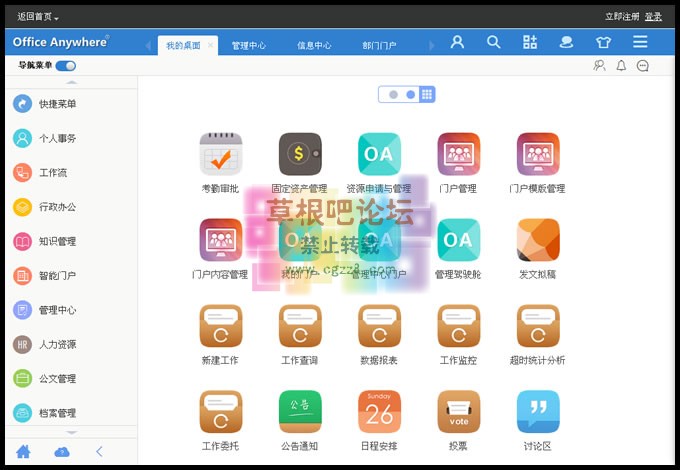
Task: Open the hamburger menu in header
Action: point(640,42)
